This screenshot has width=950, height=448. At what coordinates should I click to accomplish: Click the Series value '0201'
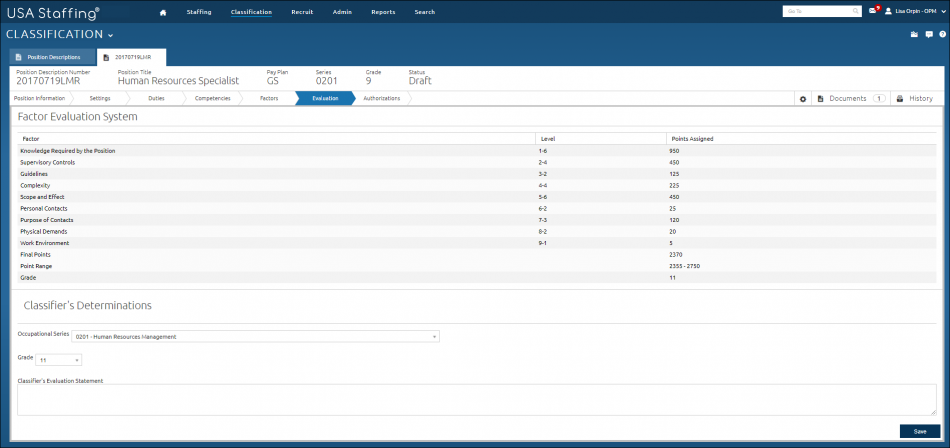pos(327,81)
